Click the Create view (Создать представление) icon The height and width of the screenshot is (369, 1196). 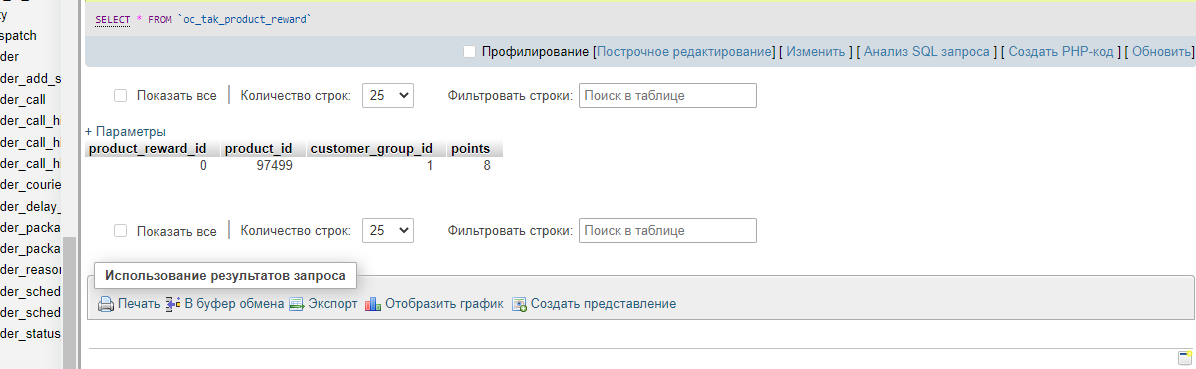[x=519, y=304]
